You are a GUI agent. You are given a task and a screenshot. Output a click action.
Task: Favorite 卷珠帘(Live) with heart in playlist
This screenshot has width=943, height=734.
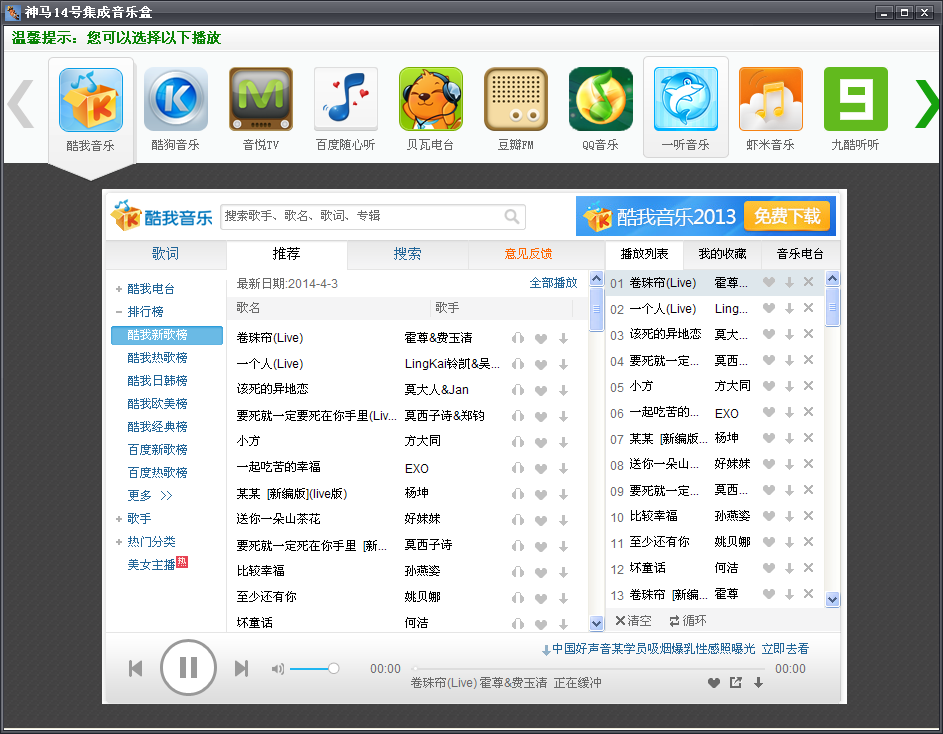pos(769,283)
